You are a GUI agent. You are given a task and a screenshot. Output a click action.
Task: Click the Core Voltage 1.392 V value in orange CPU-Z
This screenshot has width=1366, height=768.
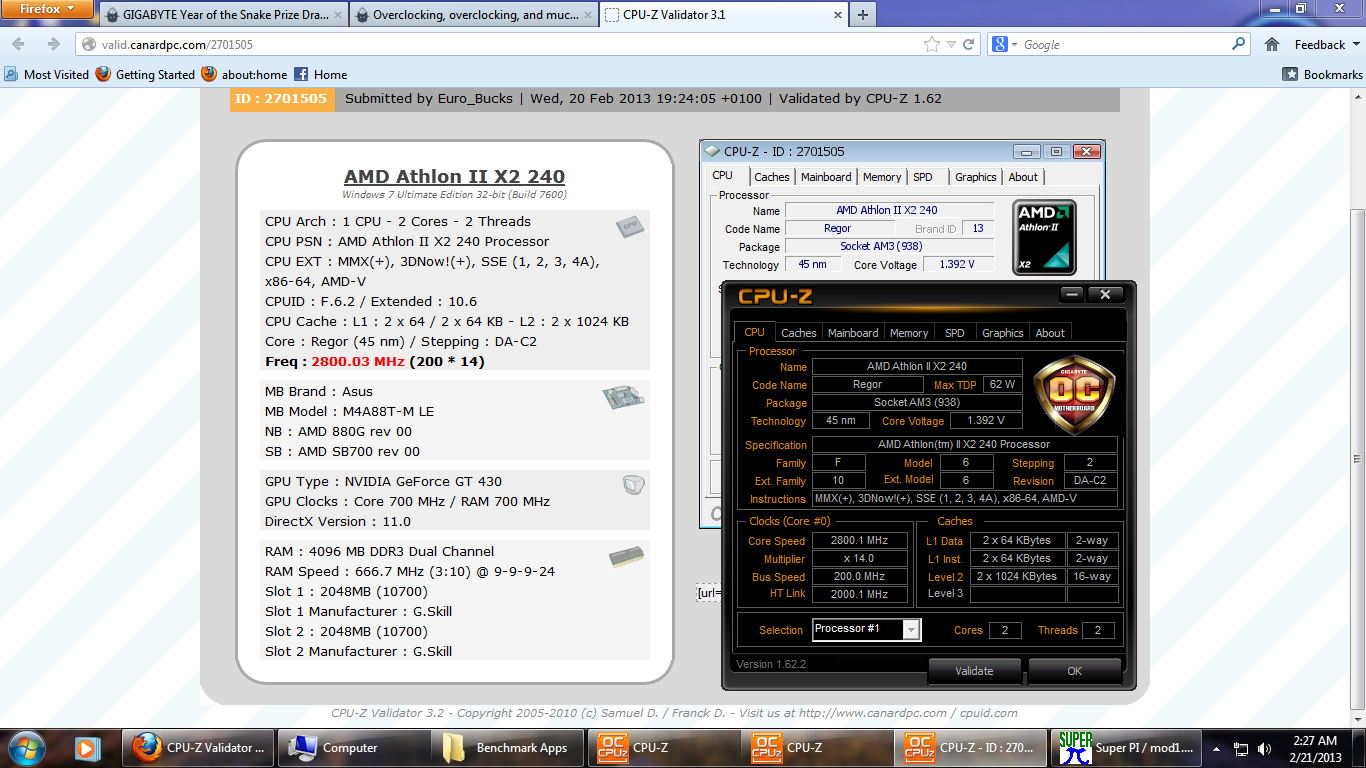986,421
